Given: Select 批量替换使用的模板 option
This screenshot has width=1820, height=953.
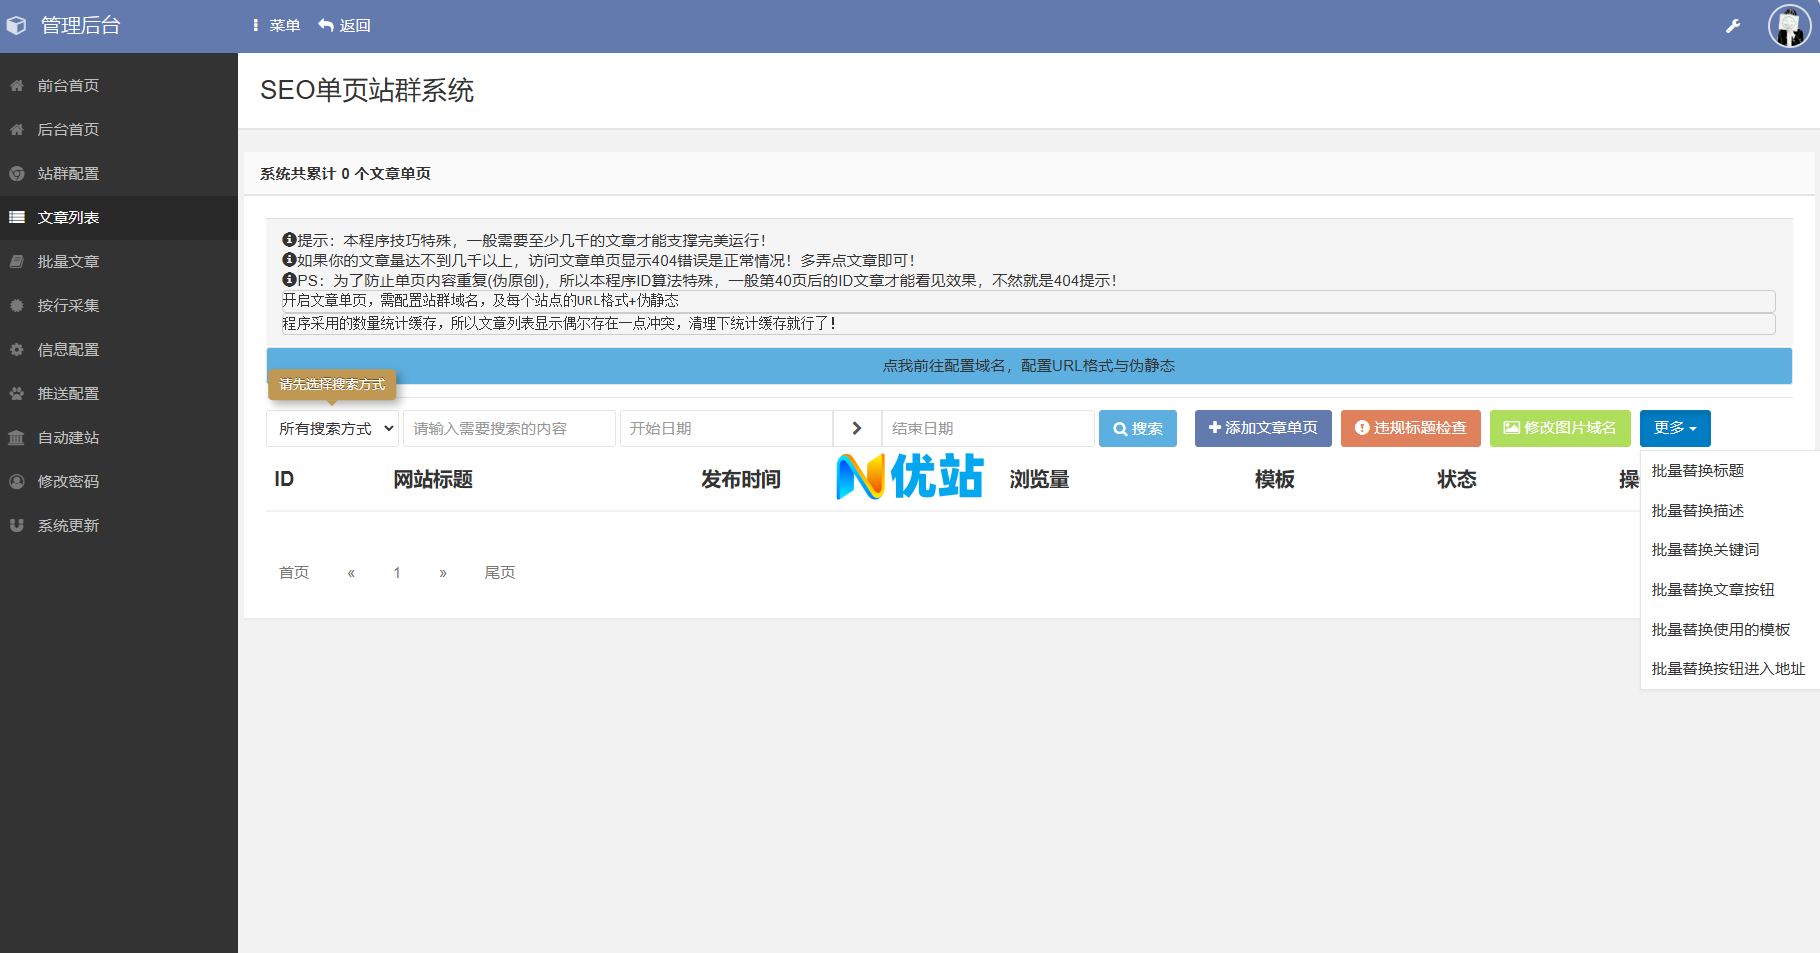Looking at the screenshot, I should pyautogui.click(x=1720, y=630).
